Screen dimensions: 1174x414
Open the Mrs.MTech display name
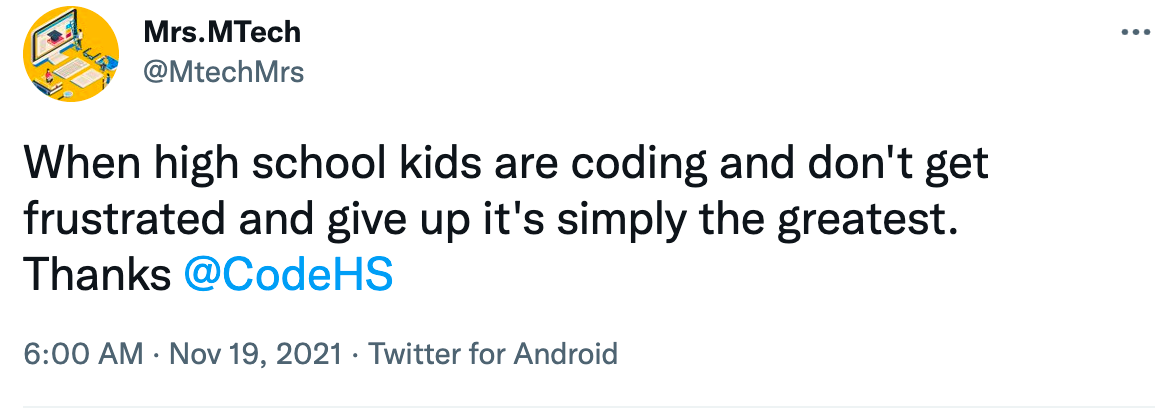point(223,33)
